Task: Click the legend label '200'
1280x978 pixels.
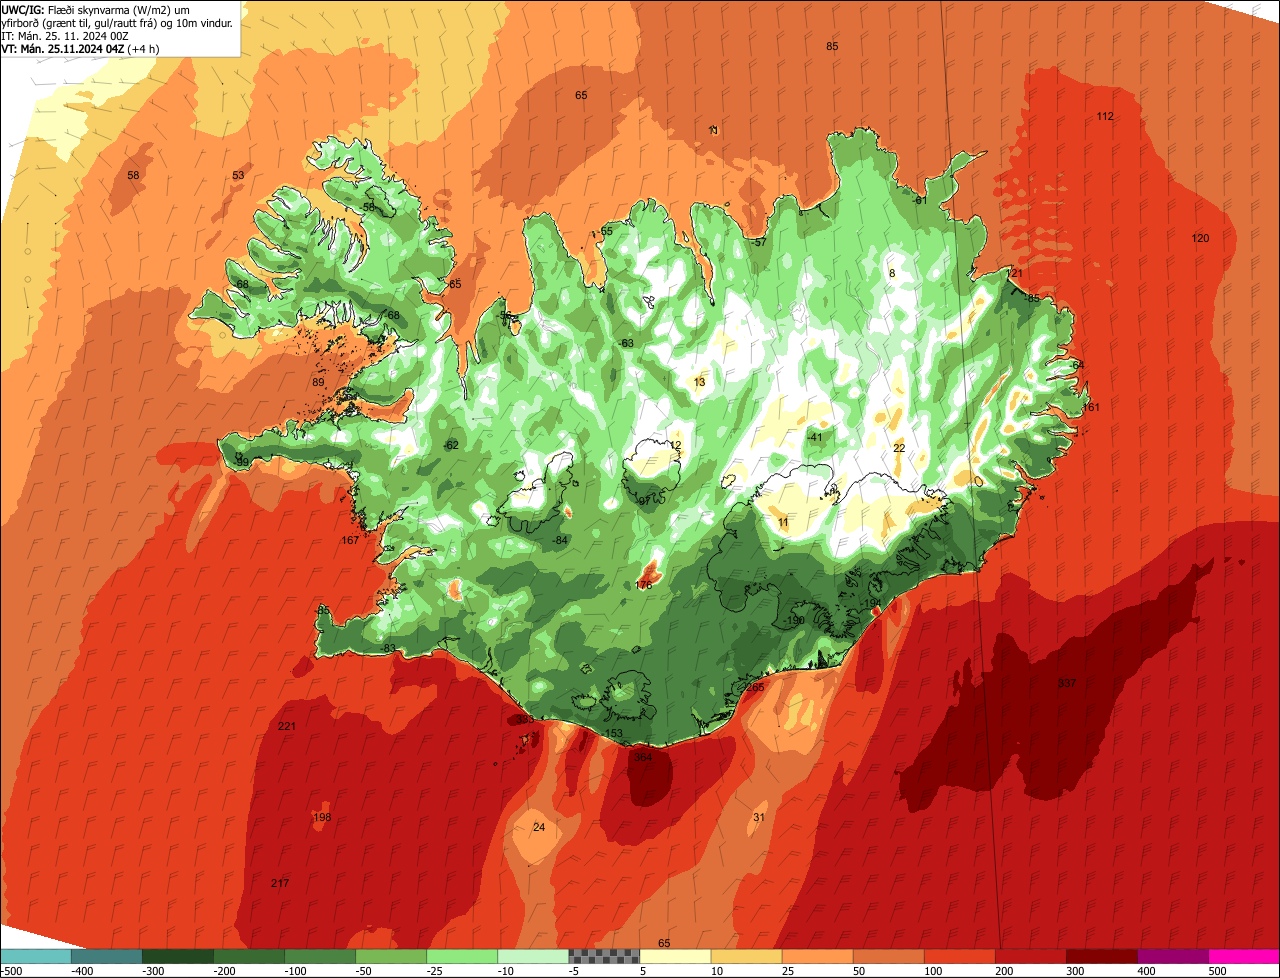Action: click(1005, 970)
